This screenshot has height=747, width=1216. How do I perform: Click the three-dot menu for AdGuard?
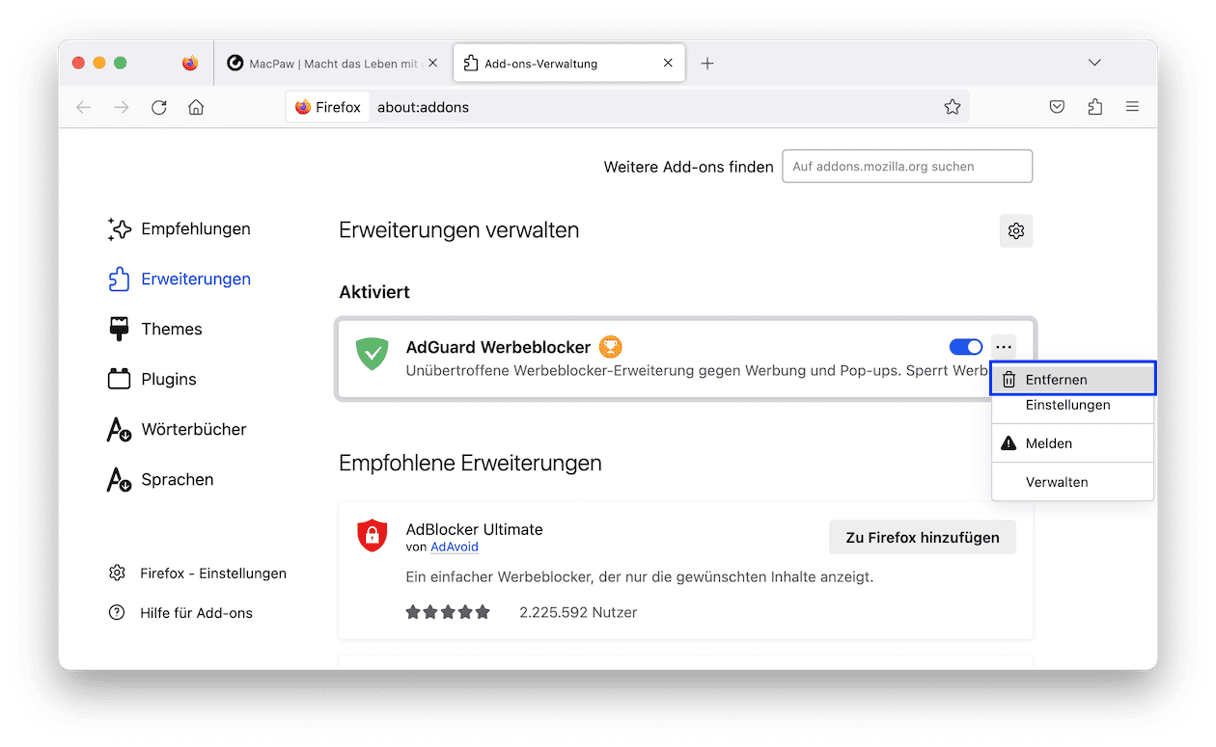pos(1004,347)
